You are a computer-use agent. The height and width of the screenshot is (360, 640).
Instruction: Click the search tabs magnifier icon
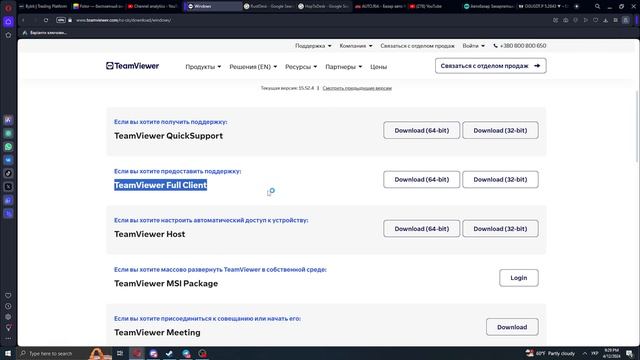pyautogui.click(x=597, y=6)
